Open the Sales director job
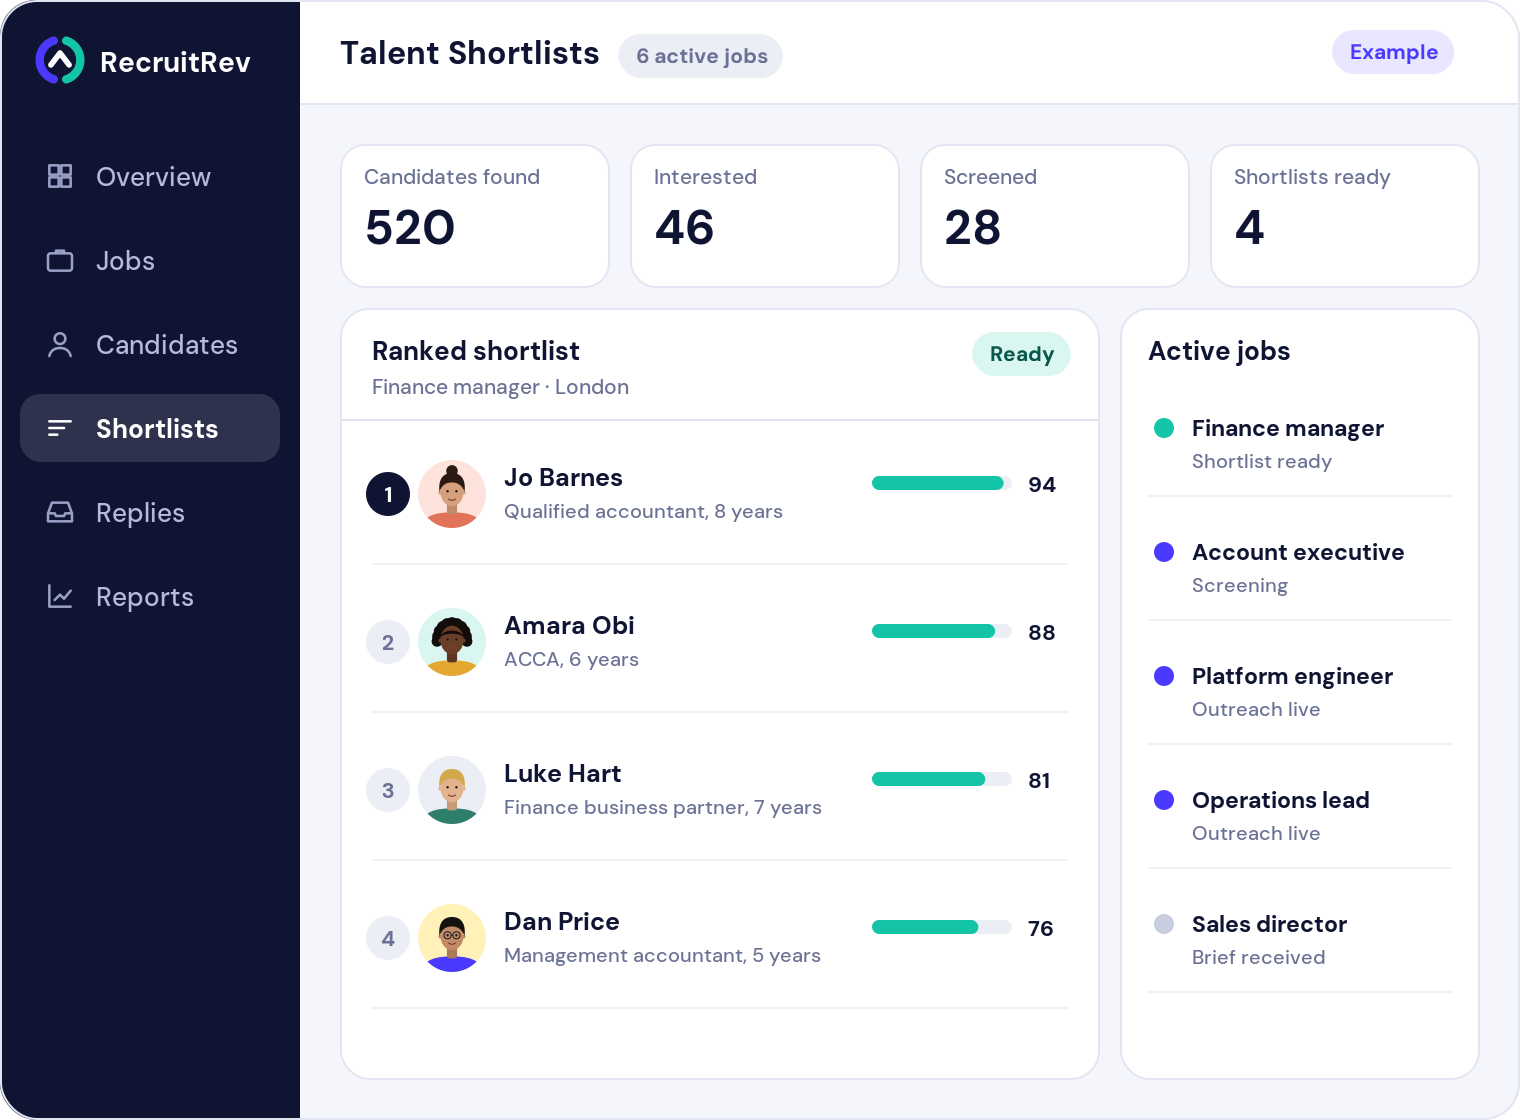1520x1120 pixels. pos(1300,940)
